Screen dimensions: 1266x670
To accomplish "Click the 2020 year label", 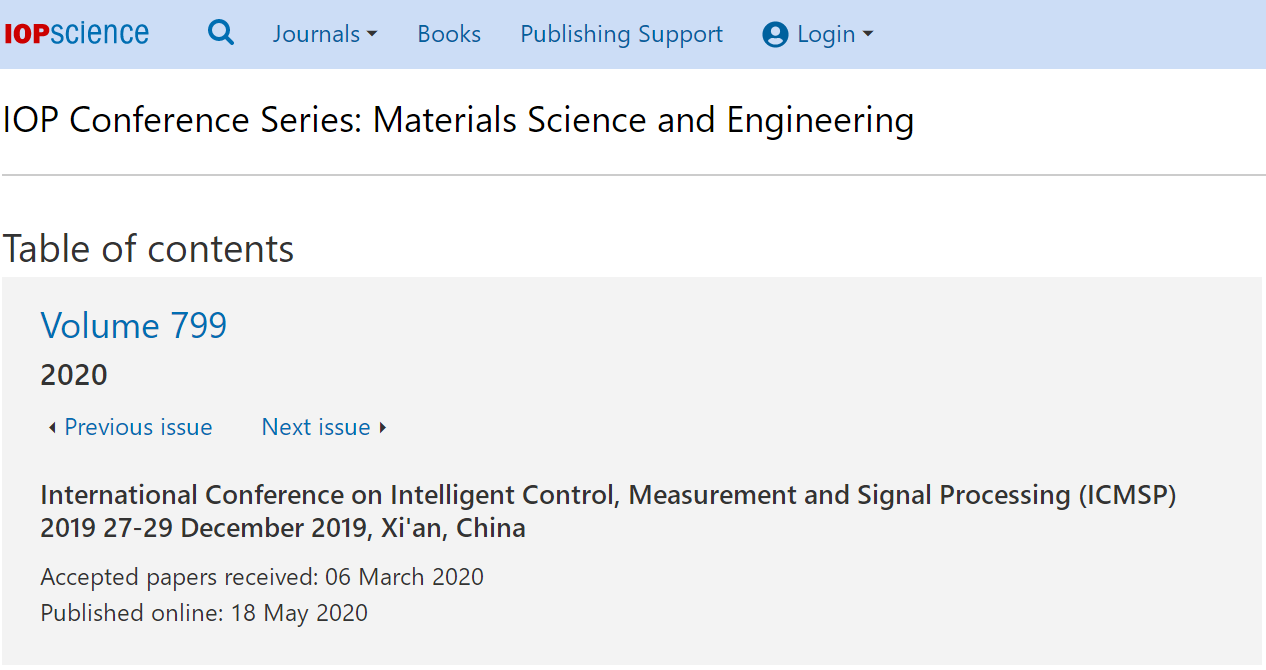I will point(74,375).
